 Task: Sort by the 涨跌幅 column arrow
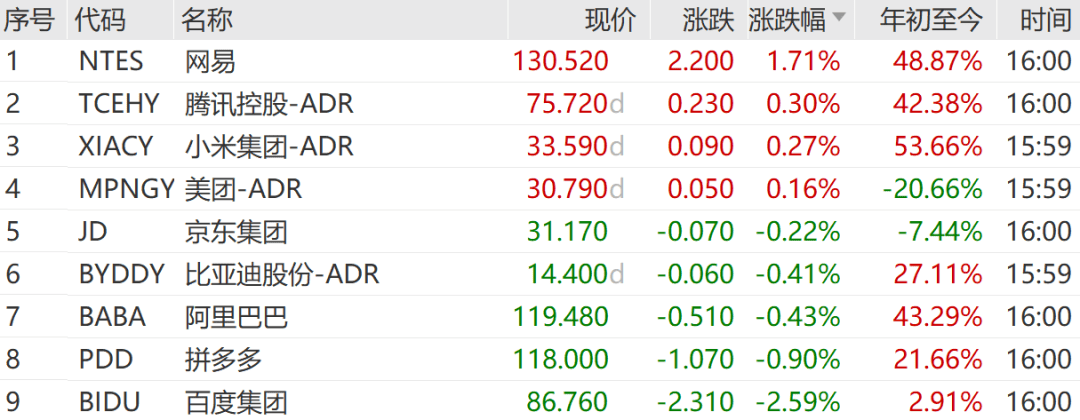pos(838,17)
